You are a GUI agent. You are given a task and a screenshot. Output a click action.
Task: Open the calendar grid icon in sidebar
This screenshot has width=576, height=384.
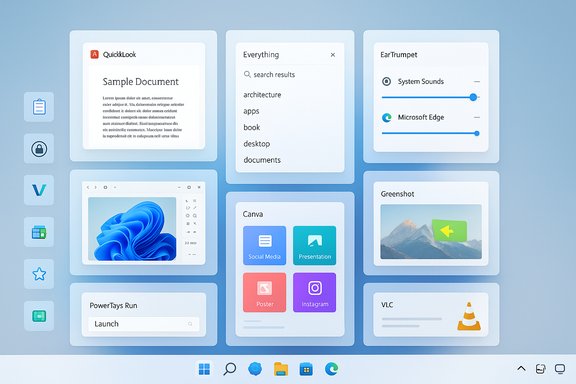coord(39,232)
